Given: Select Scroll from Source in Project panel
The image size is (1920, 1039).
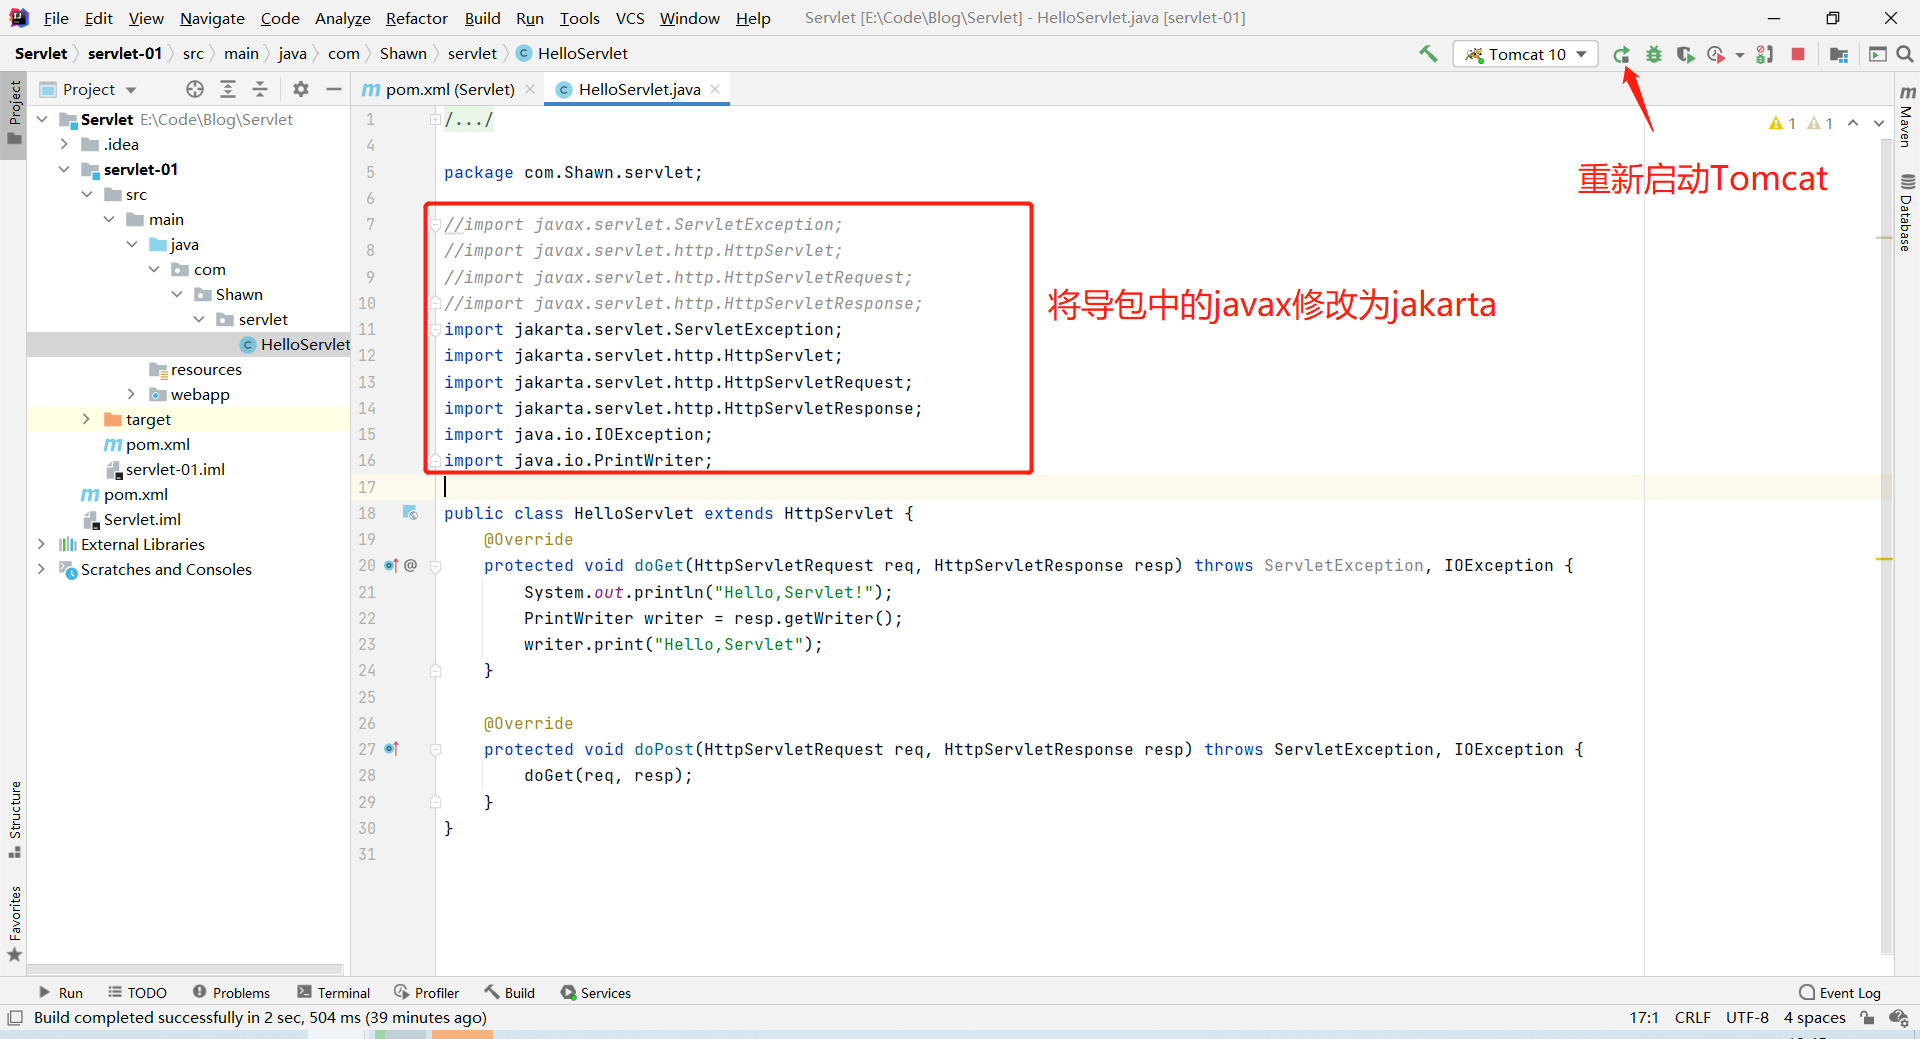Looking at the screenshot, I should [x=195, y=89].
